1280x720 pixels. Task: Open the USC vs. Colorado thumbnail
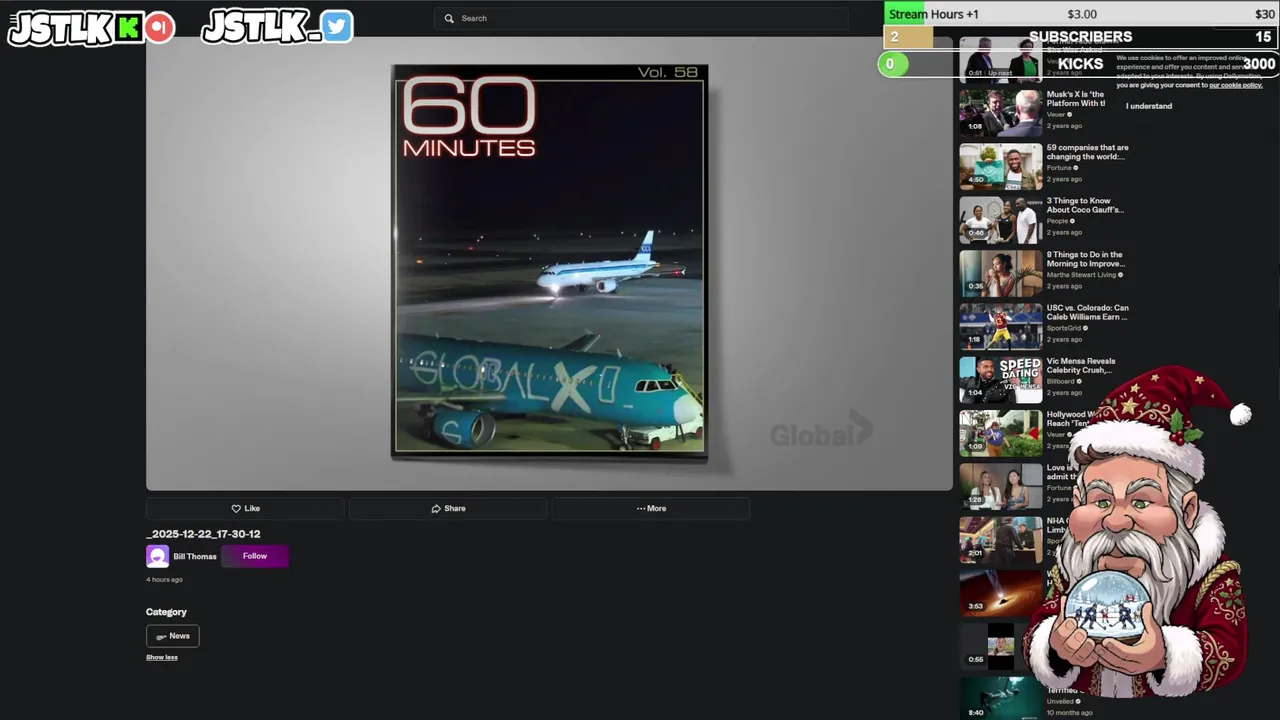pos(1001,326)
